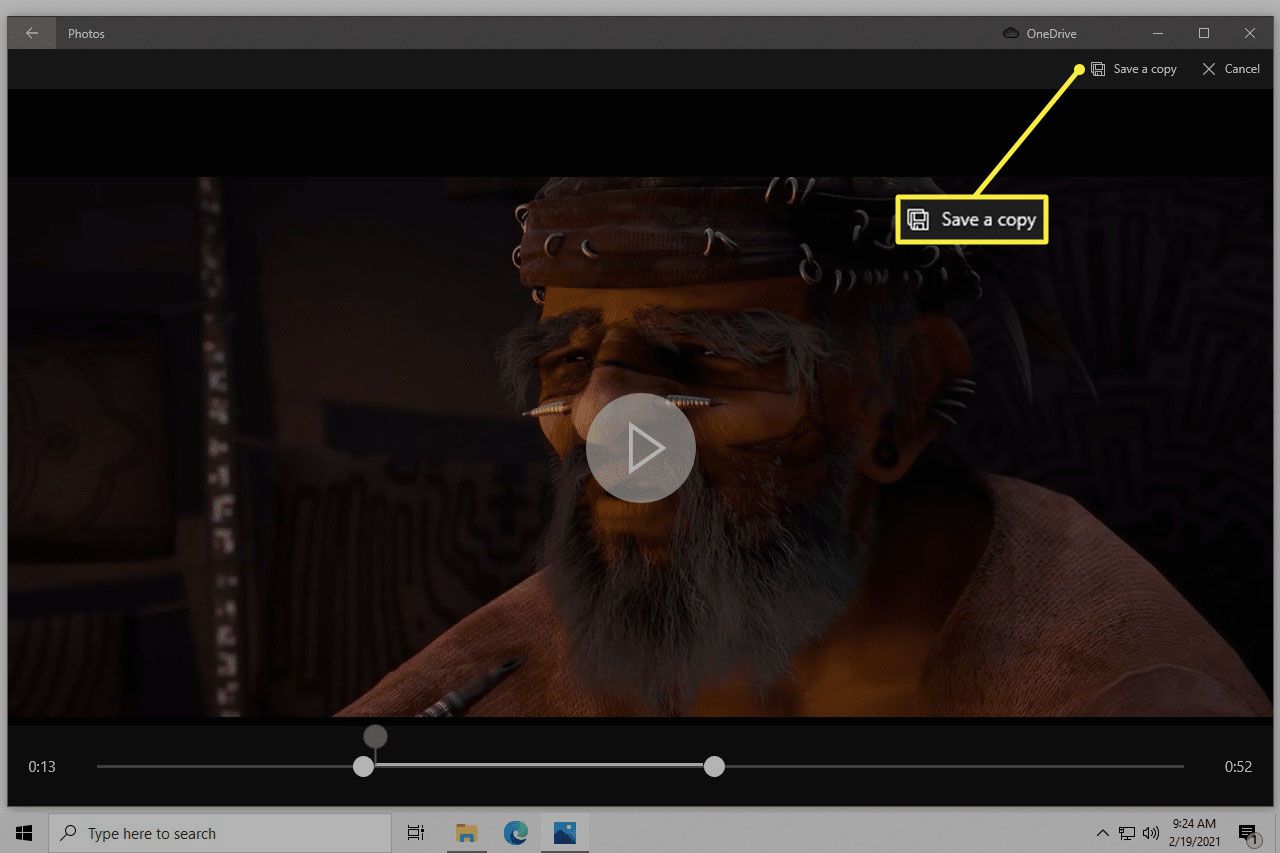The image size is (1280, 853).
Task: Open the Windows Start menu
Action: pos(24,833)
